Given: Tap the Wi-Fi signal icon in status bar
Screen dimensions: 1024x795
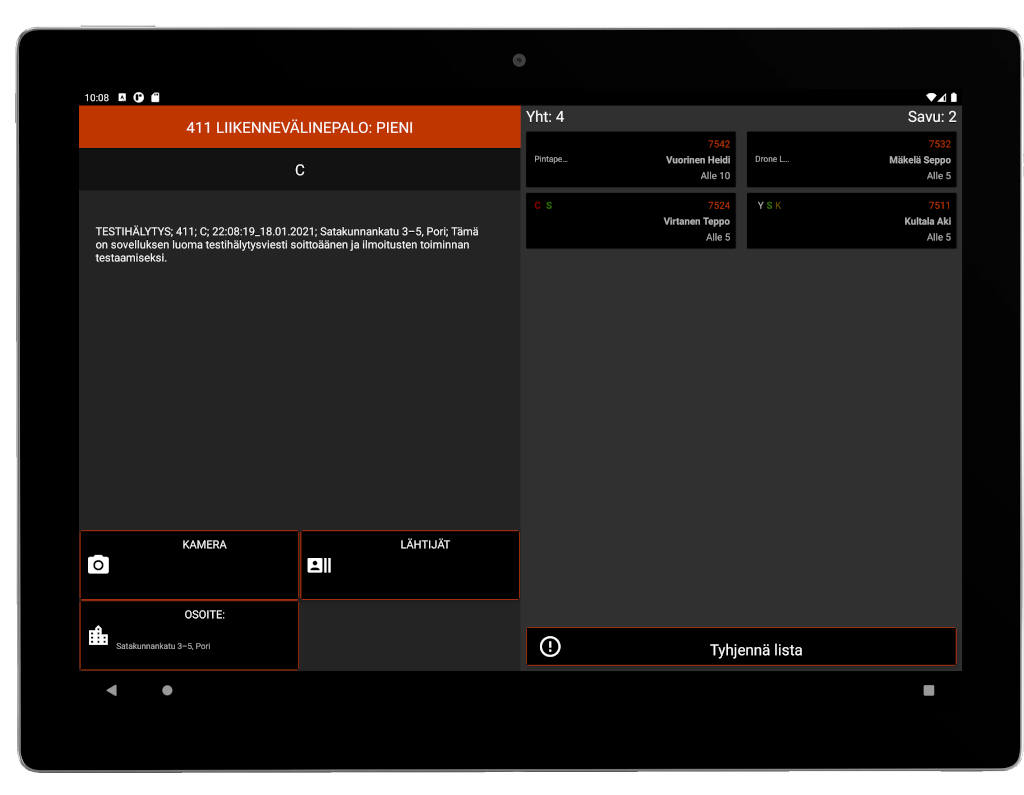Looking at the screenshot, I should [931, 98].
